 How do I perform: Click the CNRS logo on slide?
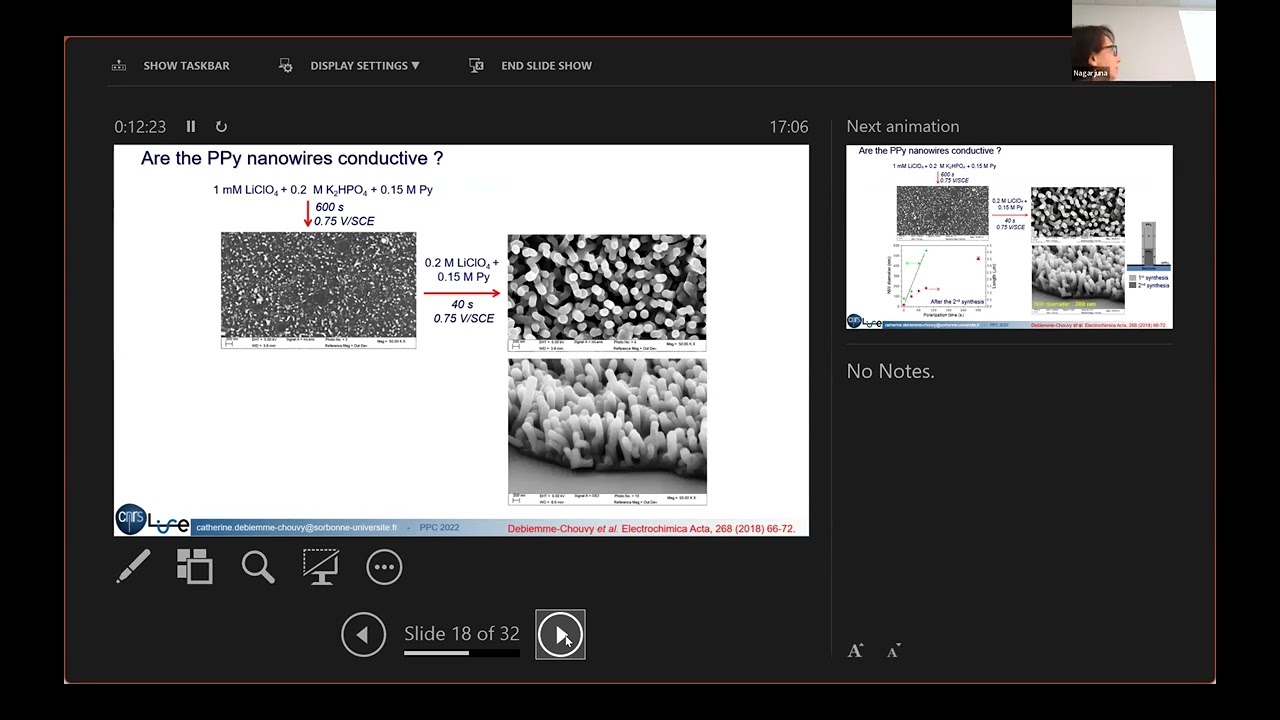131,519
